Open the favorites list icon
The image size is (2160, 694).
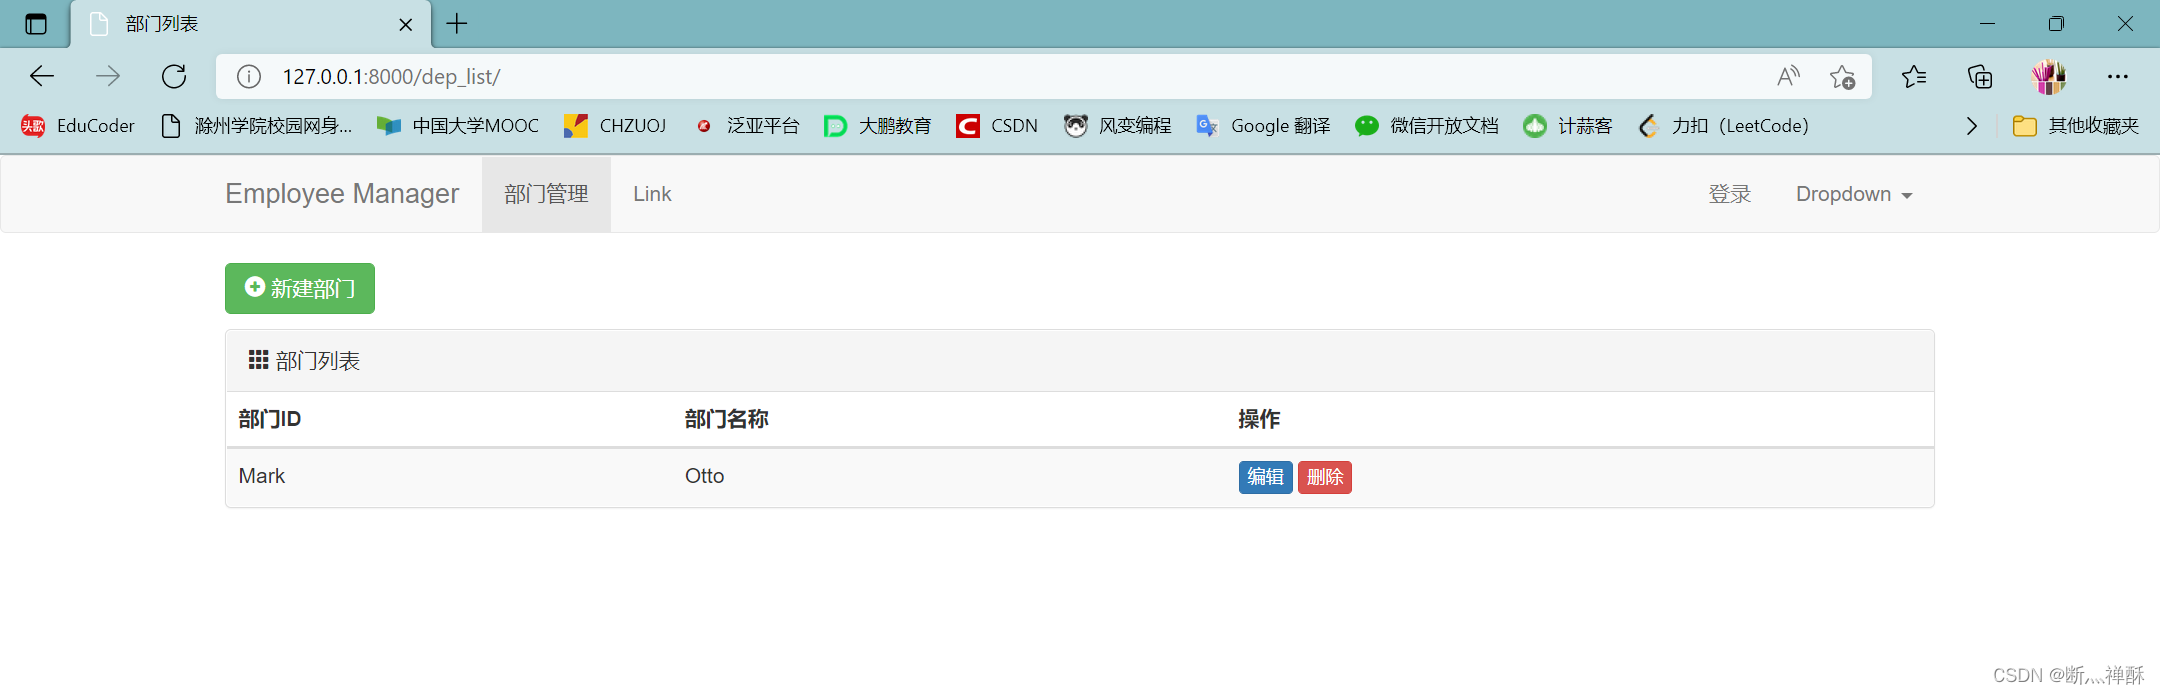coord(1914,76)
